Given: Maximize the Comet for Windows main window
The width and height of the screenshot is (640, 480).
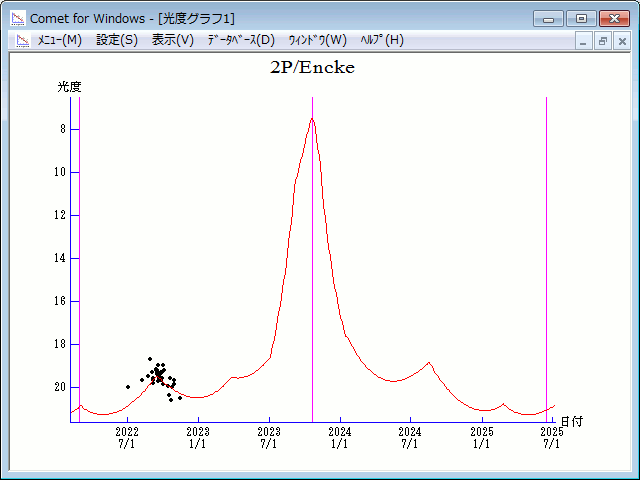Looking at the screenshot, I should (581, 19).
